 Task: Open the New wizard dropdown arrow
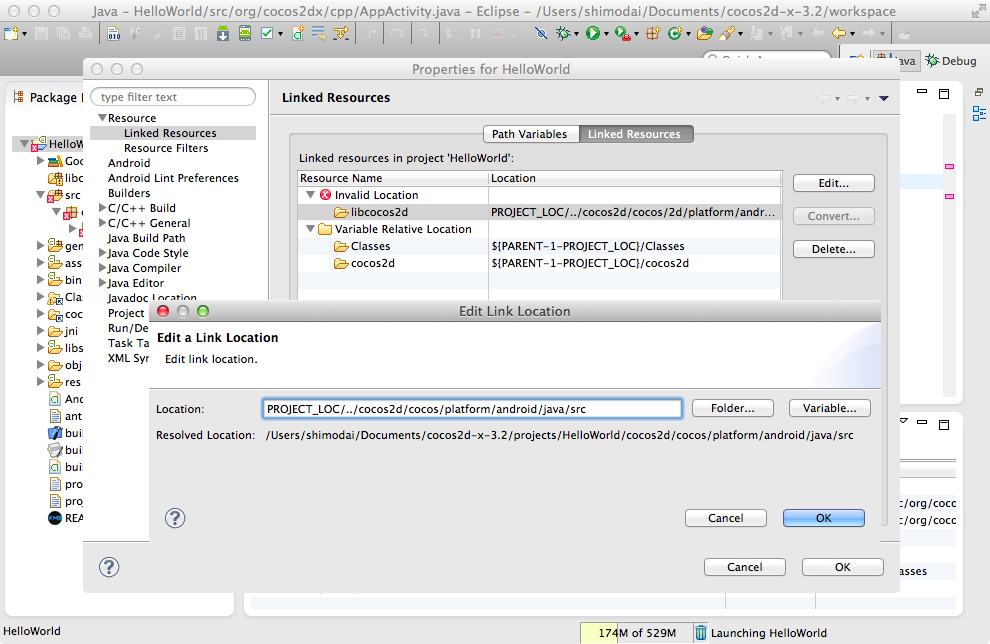(x=25, y=34)
